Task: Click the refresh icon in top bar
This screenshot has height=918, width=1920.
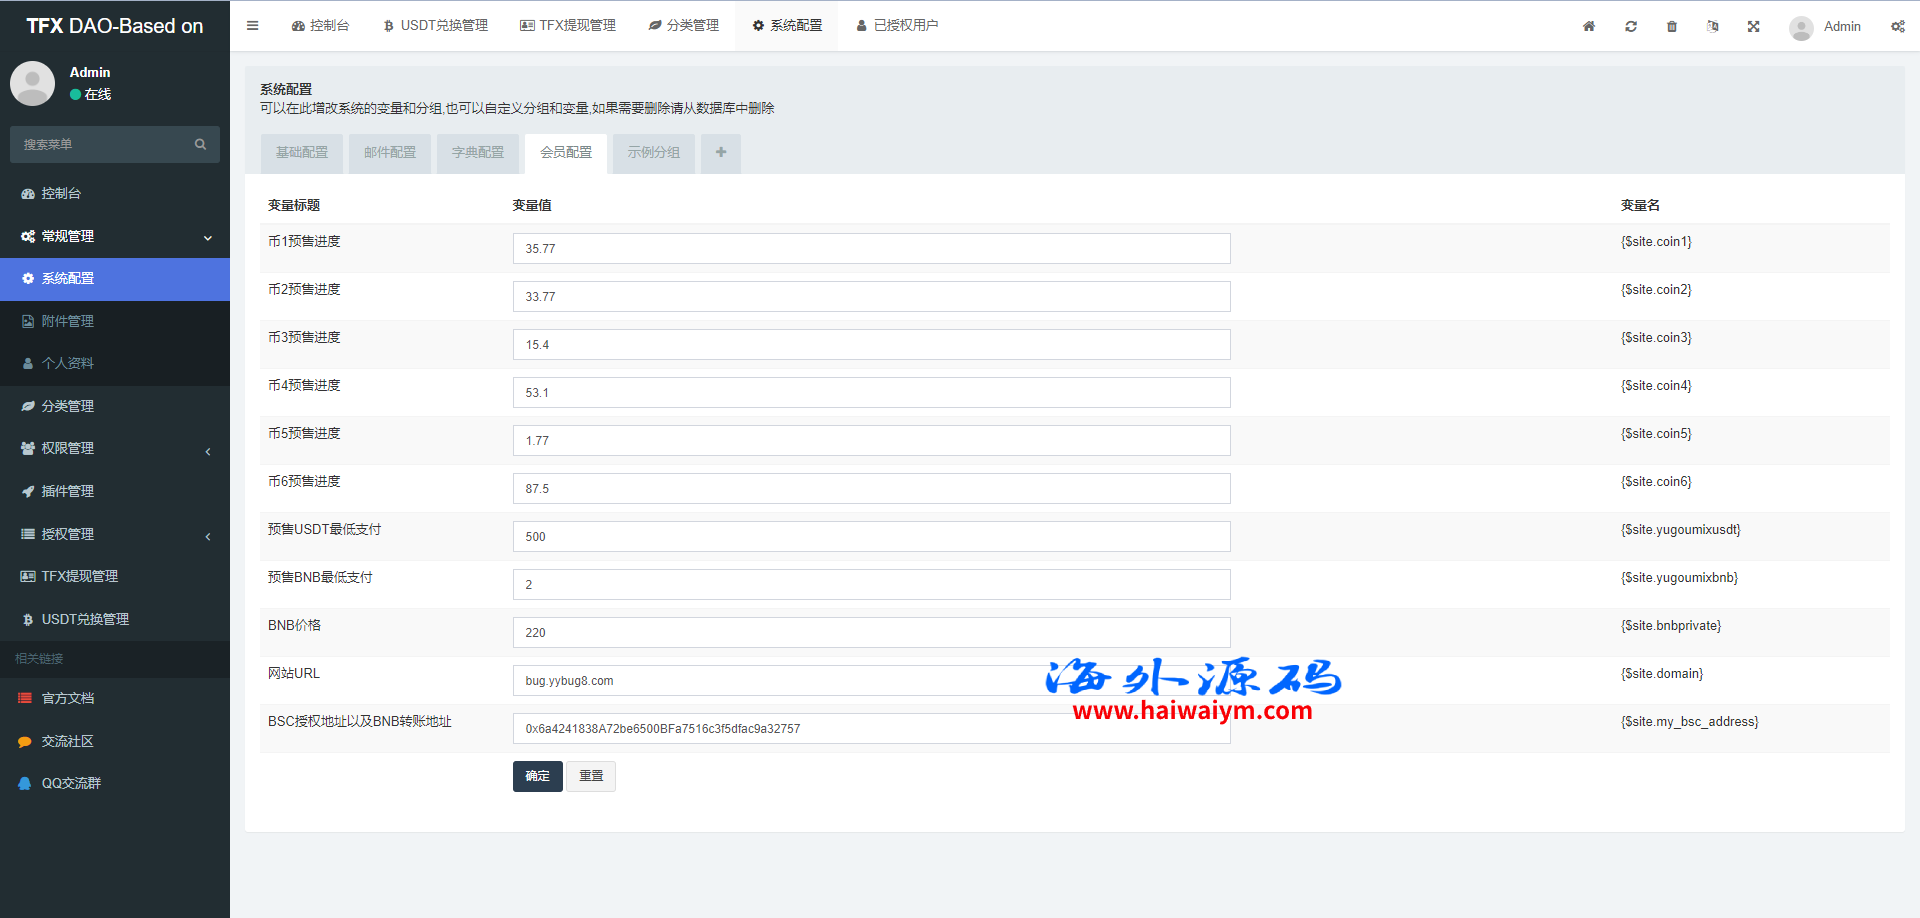Action: coord(1631,27)
